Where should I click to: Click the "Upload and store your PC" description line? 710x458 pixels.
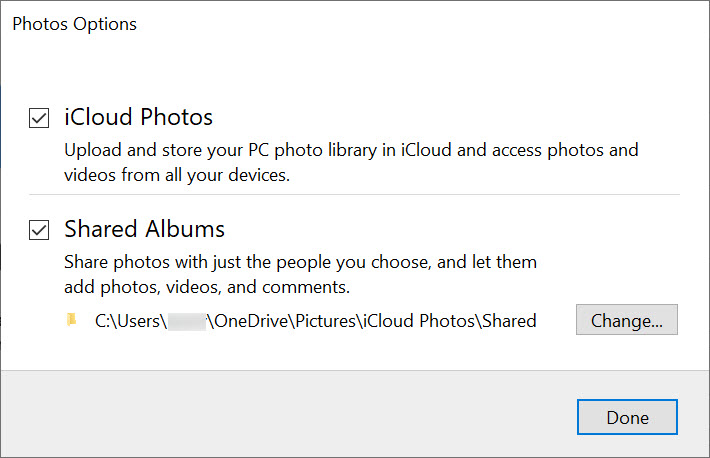pos(350,151)
